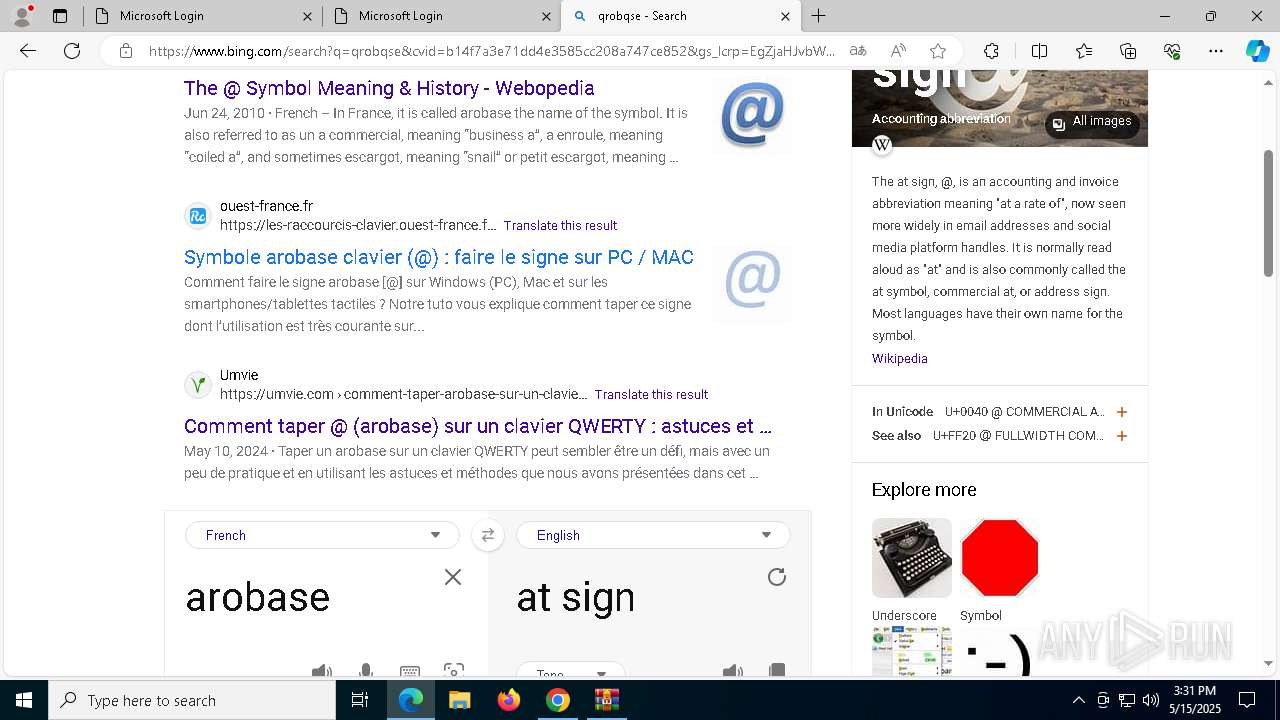Click the address bar URL
The height and width of the screenshot is (720, 1280).
(x=492, y=51)
